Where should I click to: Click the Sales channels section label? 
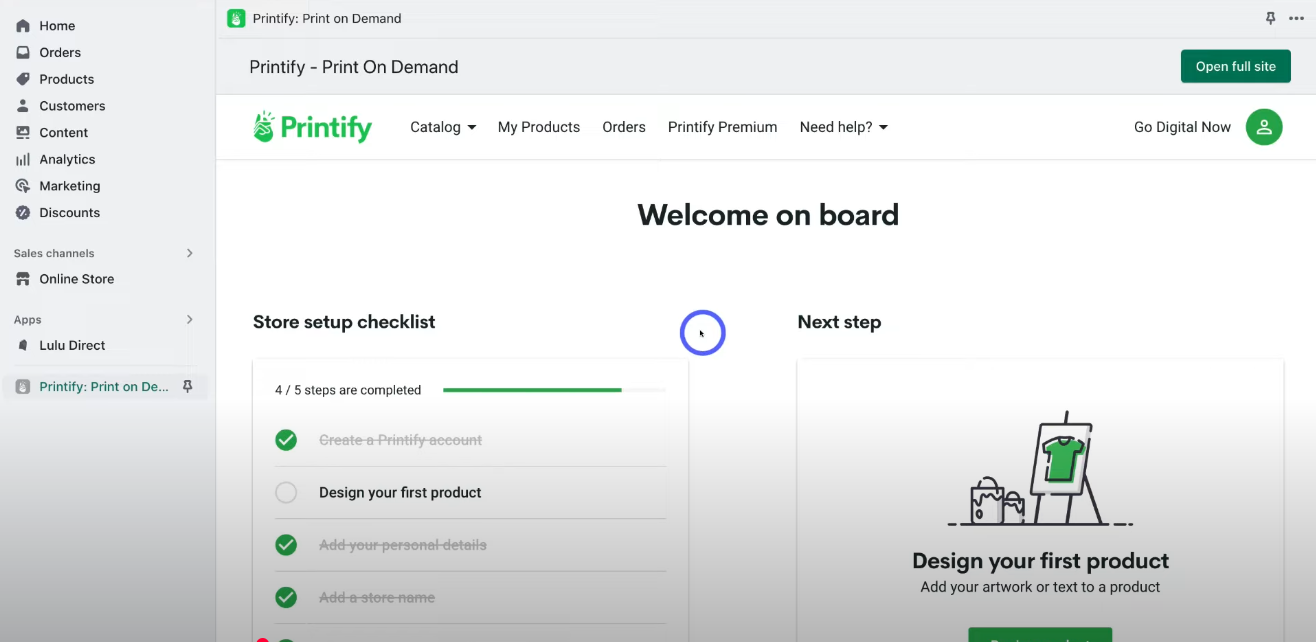[54, 253]
